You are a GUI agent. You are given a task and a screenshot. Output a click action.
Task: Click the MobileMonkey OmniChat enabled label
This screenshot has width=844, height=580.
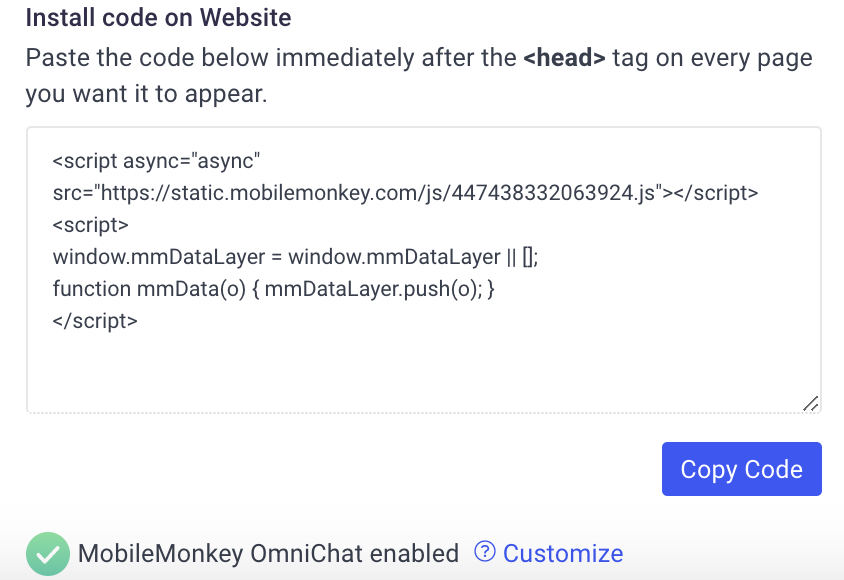pos(268,553)
